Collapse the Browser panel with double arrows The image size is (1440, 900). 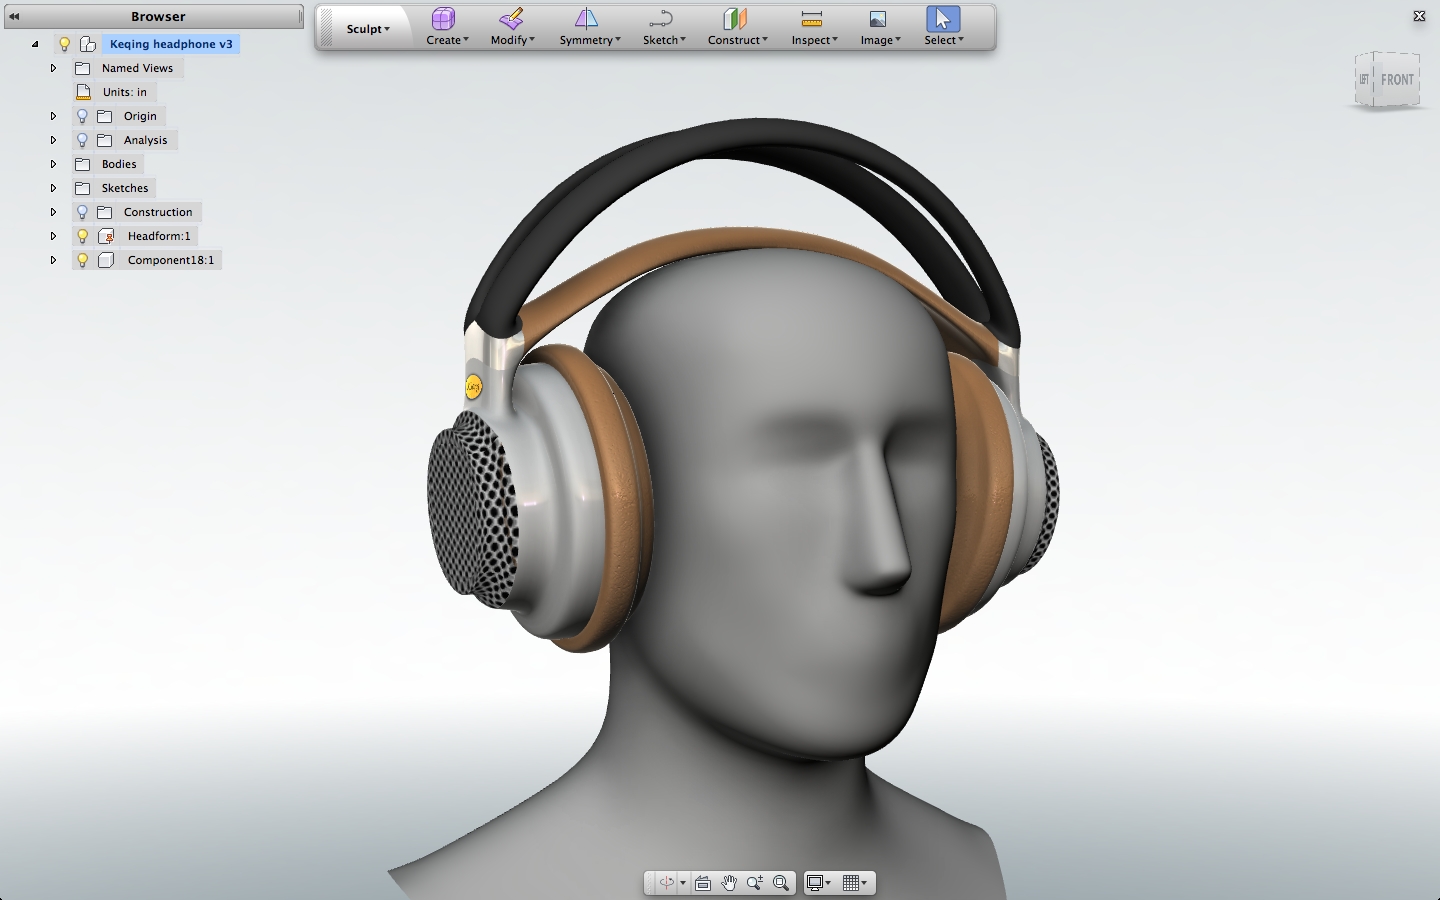(14, 16)
